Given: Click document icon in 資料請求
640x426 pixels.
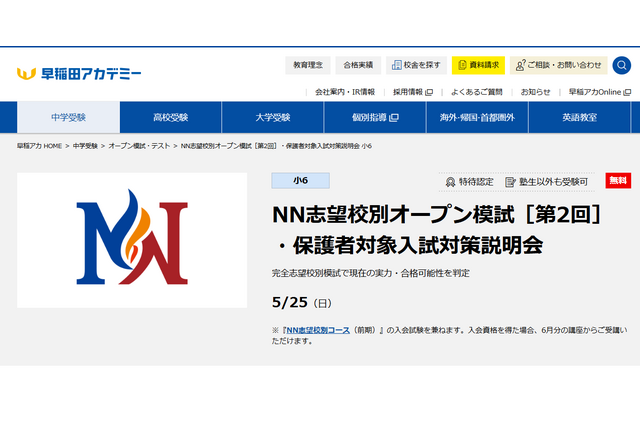Looking at the screenshot, I should point(462,65).
